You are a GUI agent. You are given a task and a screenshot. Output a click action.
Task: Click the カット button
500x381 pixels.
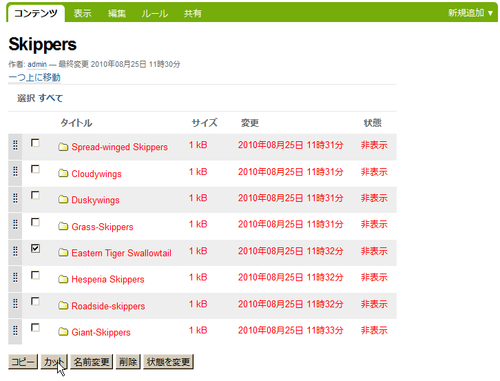(x=54, y=362)
